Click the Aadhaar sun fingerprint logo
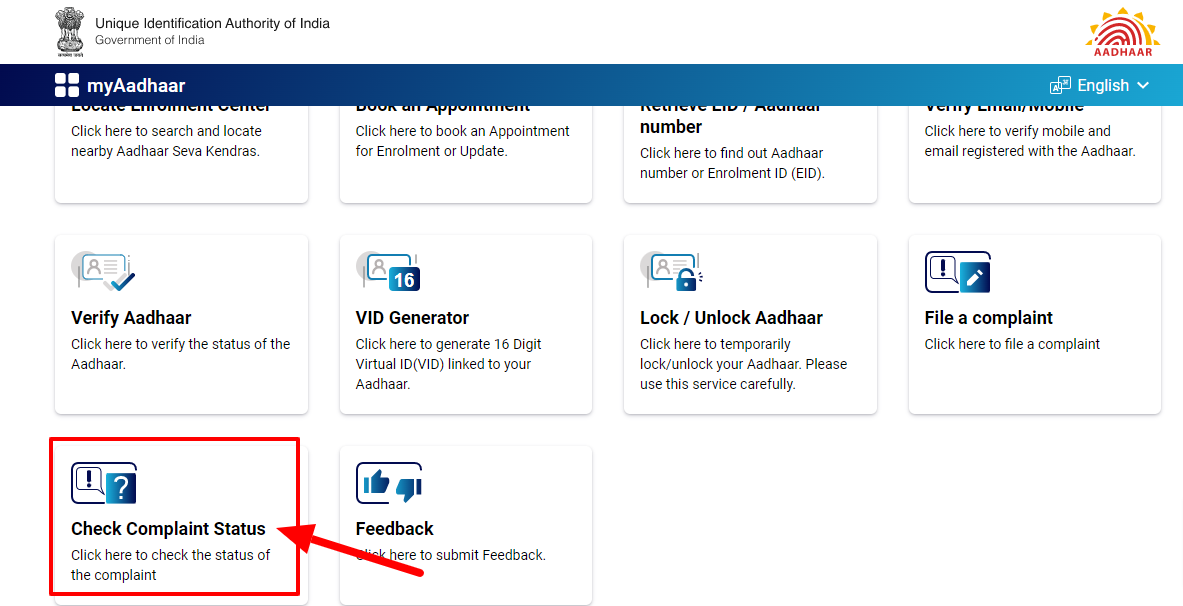The height and width of the screenshot is (606, 1183). coord(1123,32)
